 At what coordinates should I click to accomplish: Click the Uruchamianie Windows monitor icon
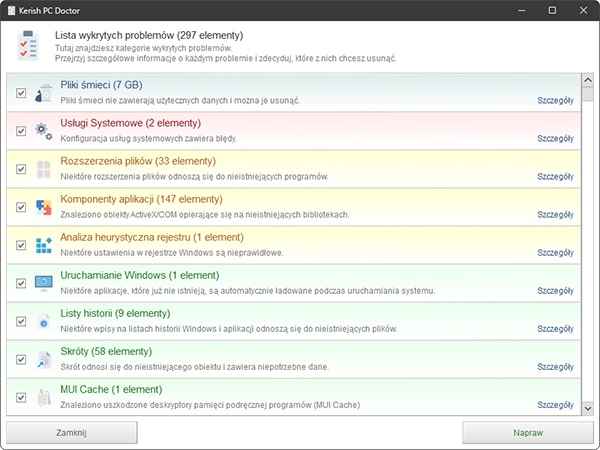(x=43, y=283)
